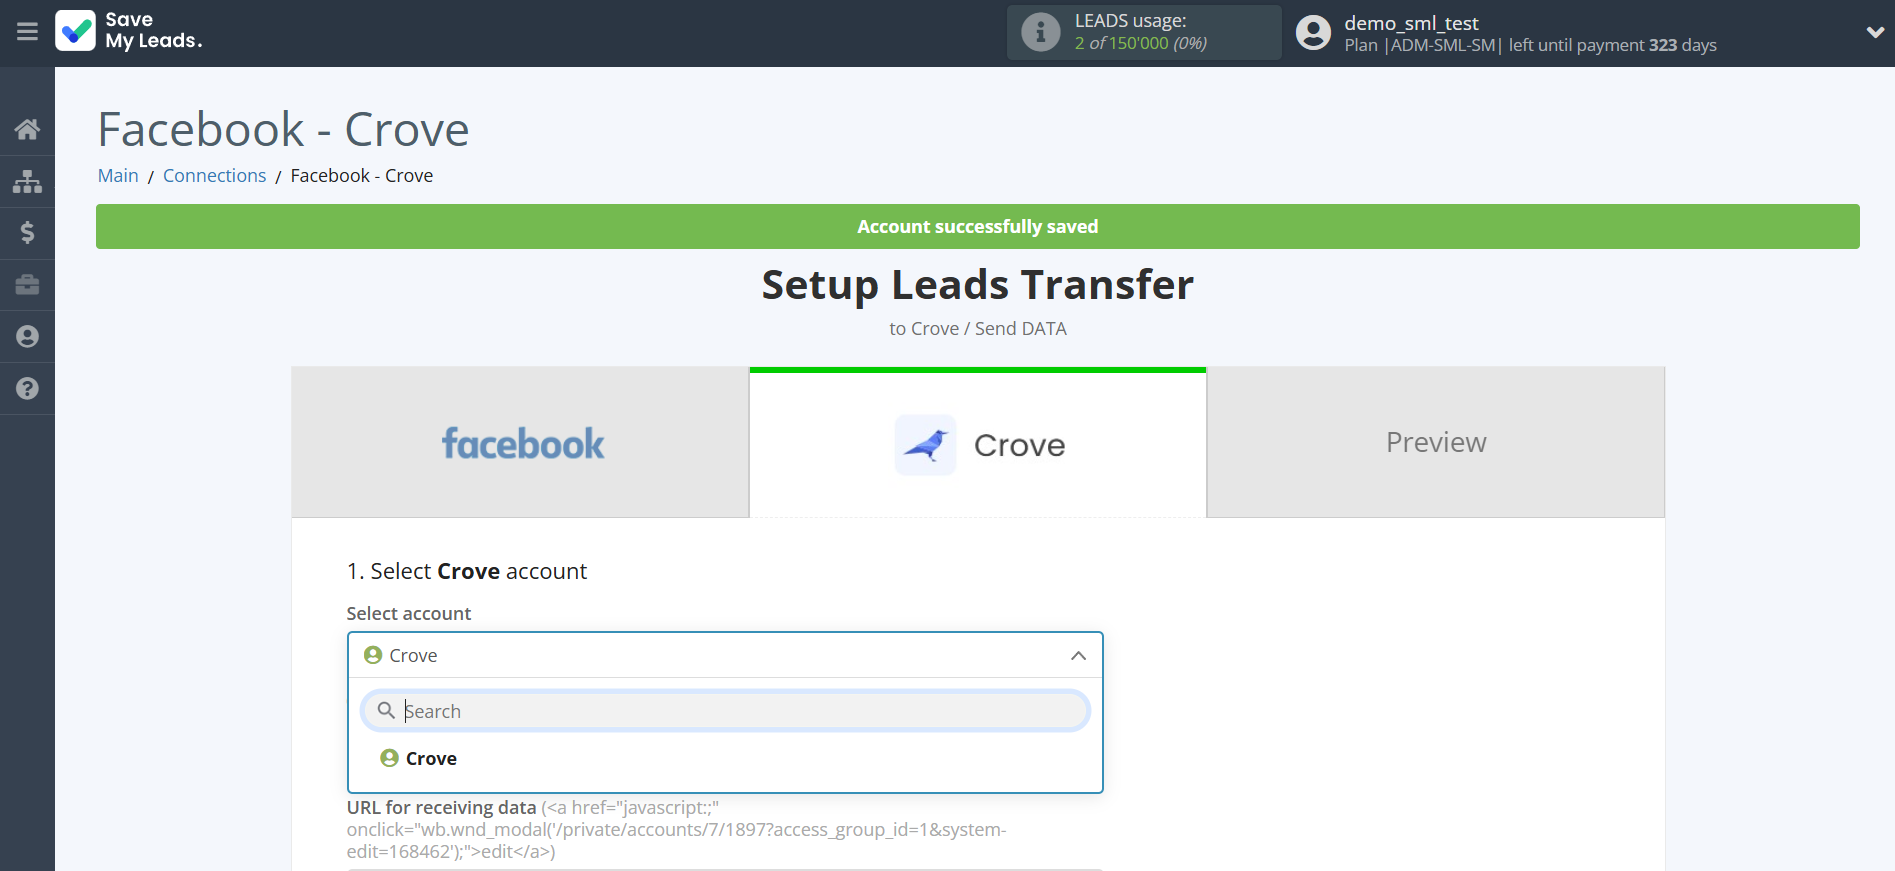Viewport: 1895px width, 871px height.
Task: Click the Facebook - Crove page title
Action: [284, 129]
